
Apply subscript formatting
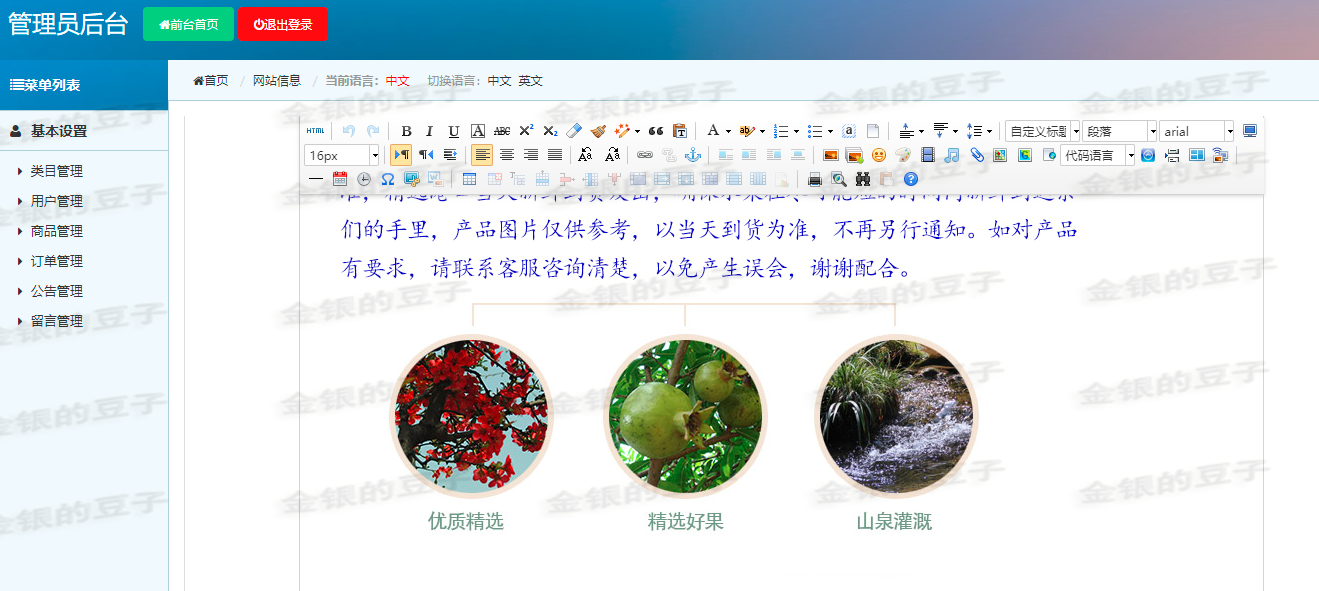(550, 131)
